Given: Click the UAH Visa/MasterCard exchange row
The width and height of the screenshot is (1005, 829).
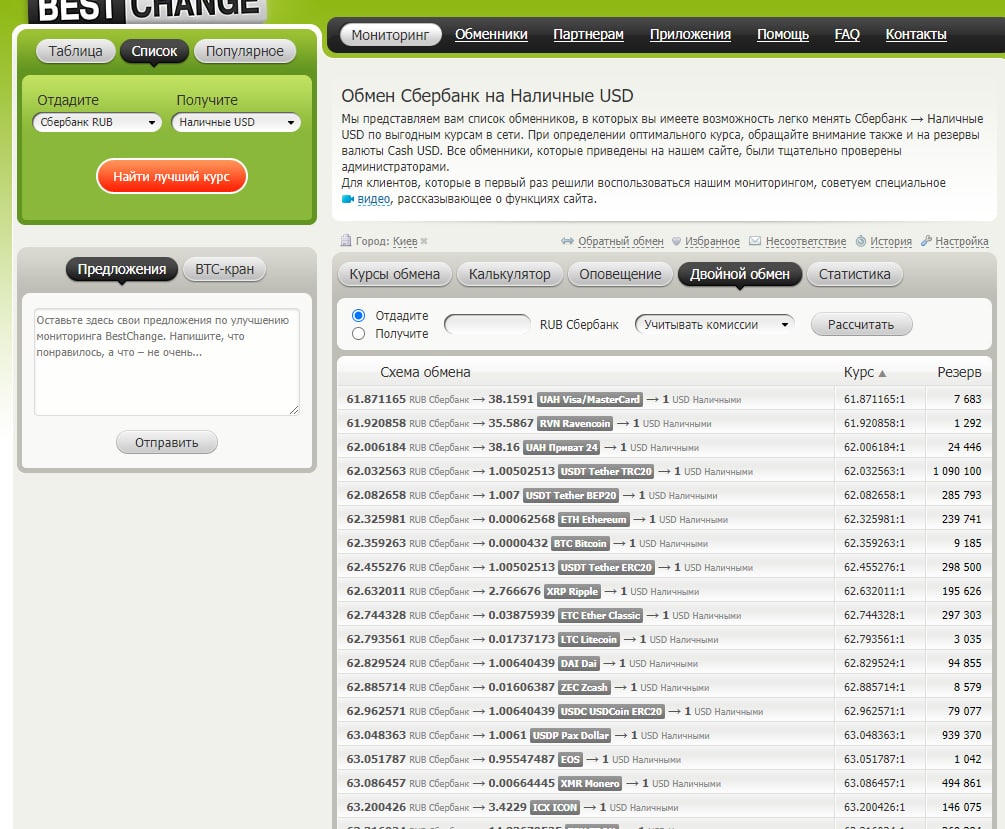Looking at the screenshot, I should (x=664, y=399).
